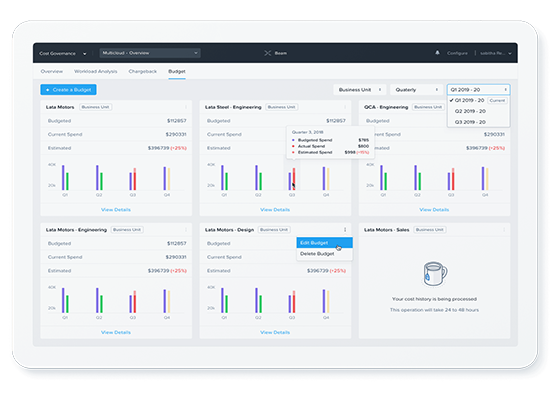
Task: View Details of Lata Motors - Engineering card
Action: coord(116,332)
